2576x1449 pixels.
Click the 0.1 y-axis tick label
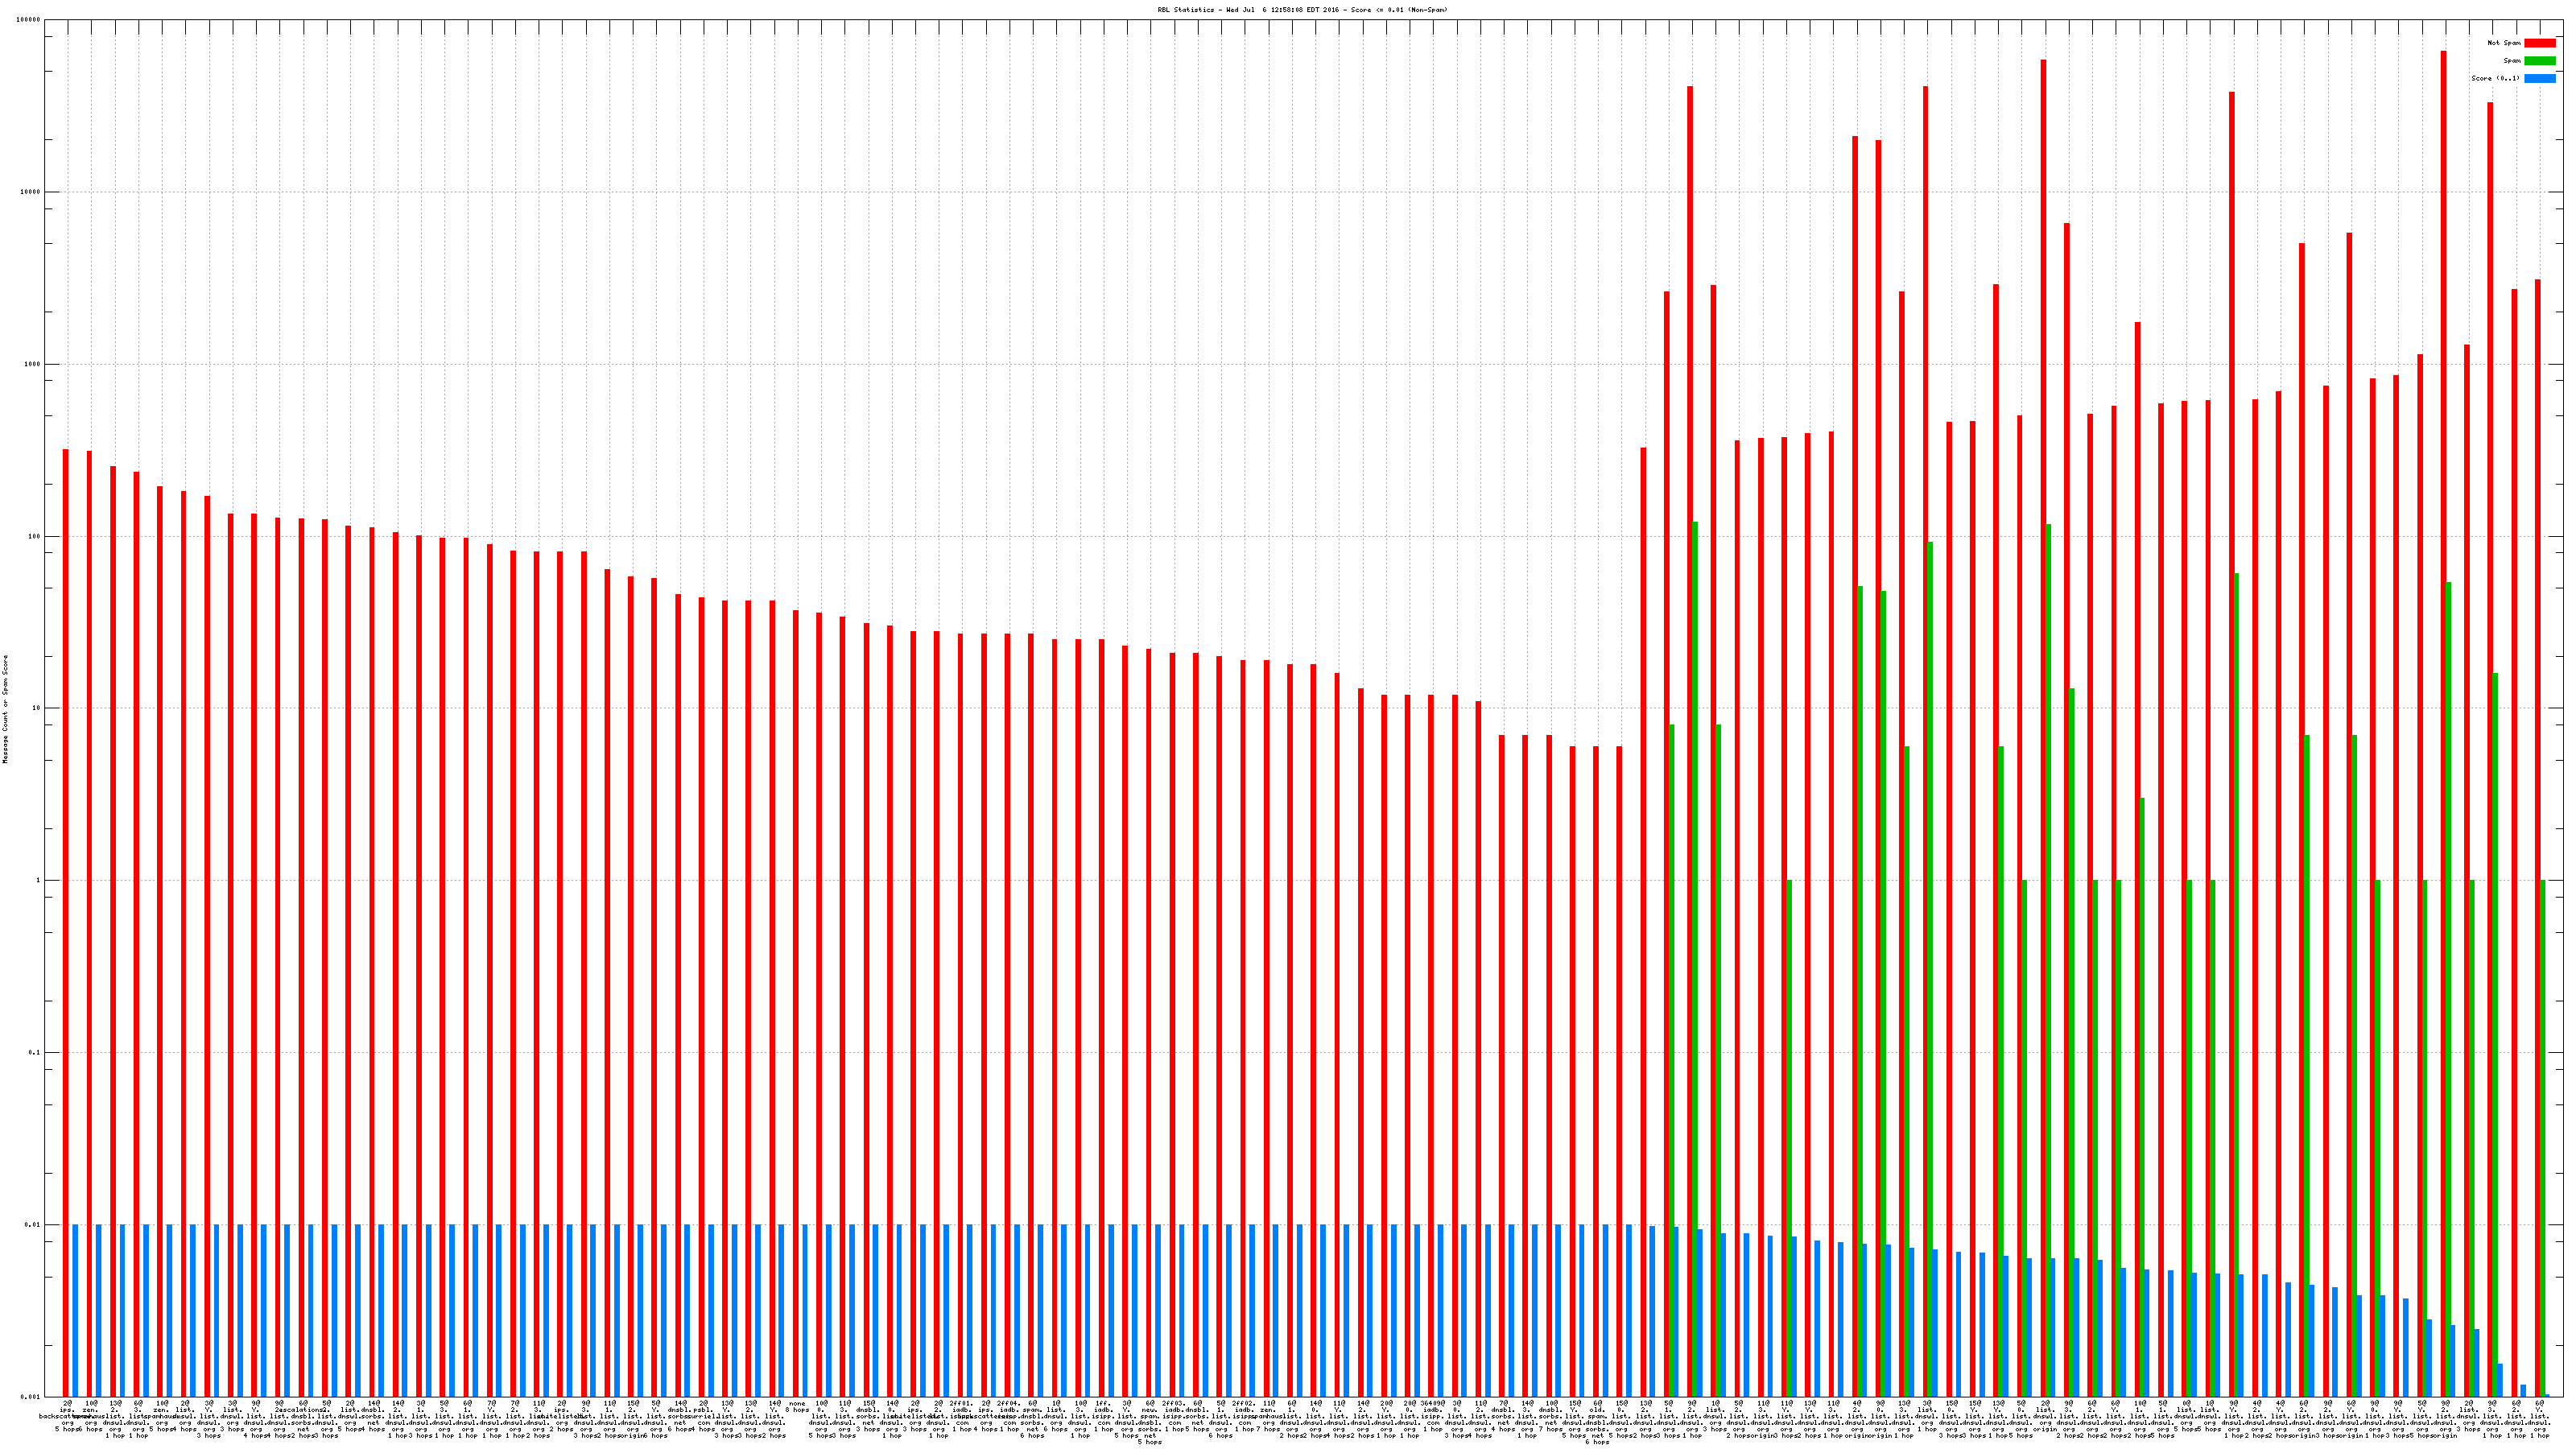click(x=35, y=1053)
